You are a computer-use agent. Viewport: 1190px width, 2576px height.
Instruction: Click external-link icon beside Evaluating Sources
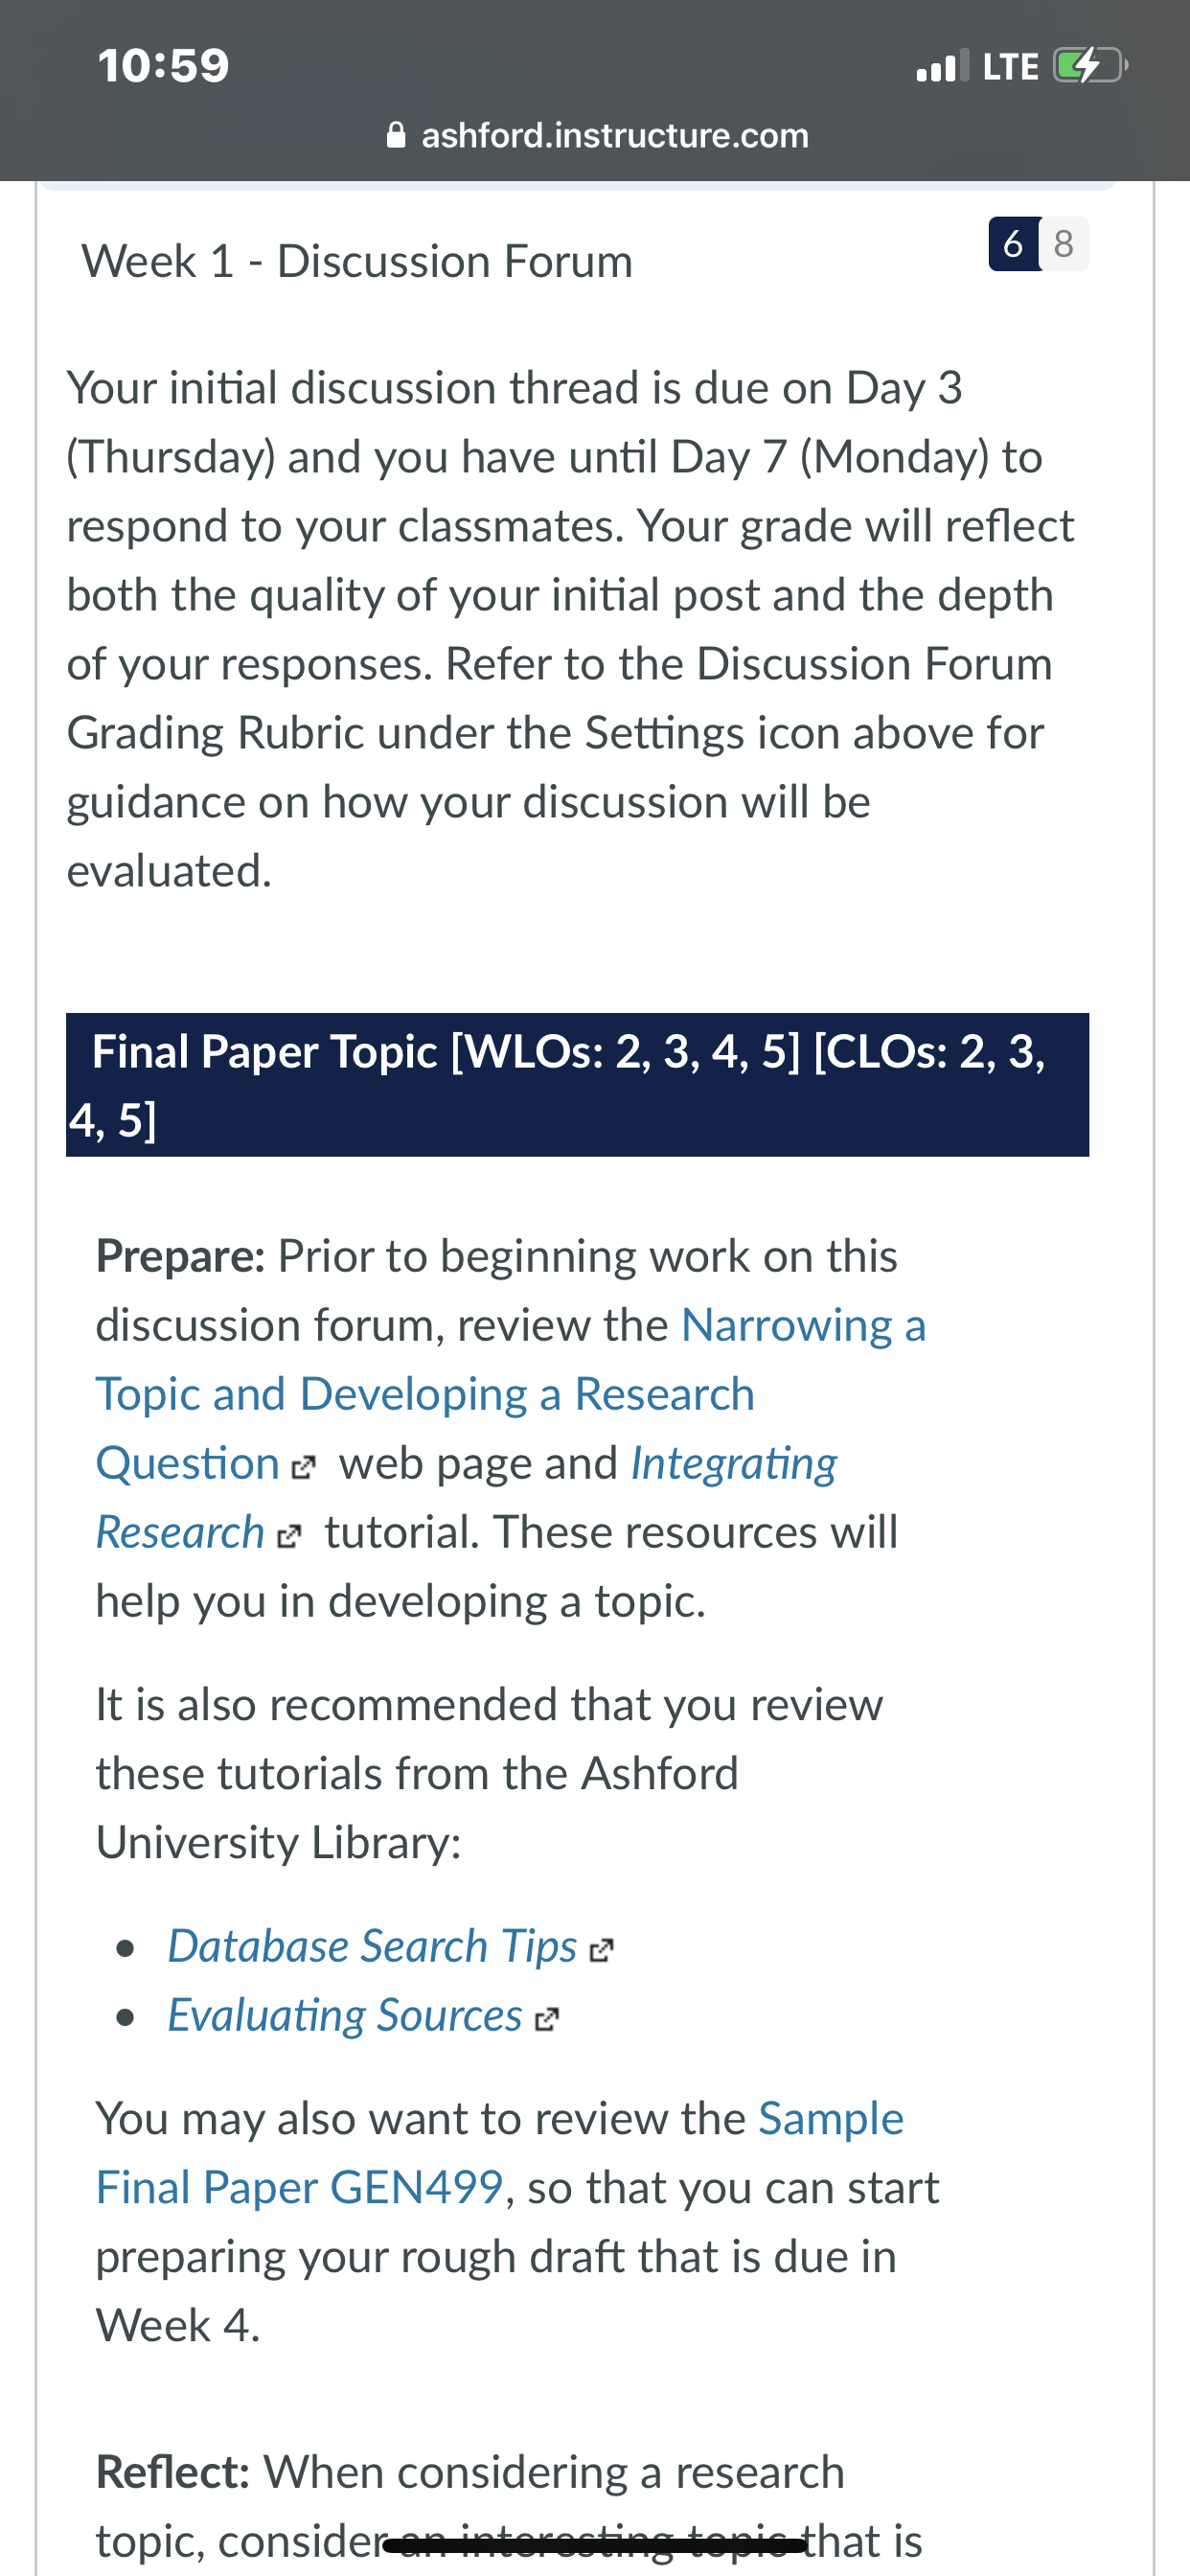(x=546, y=2019)
